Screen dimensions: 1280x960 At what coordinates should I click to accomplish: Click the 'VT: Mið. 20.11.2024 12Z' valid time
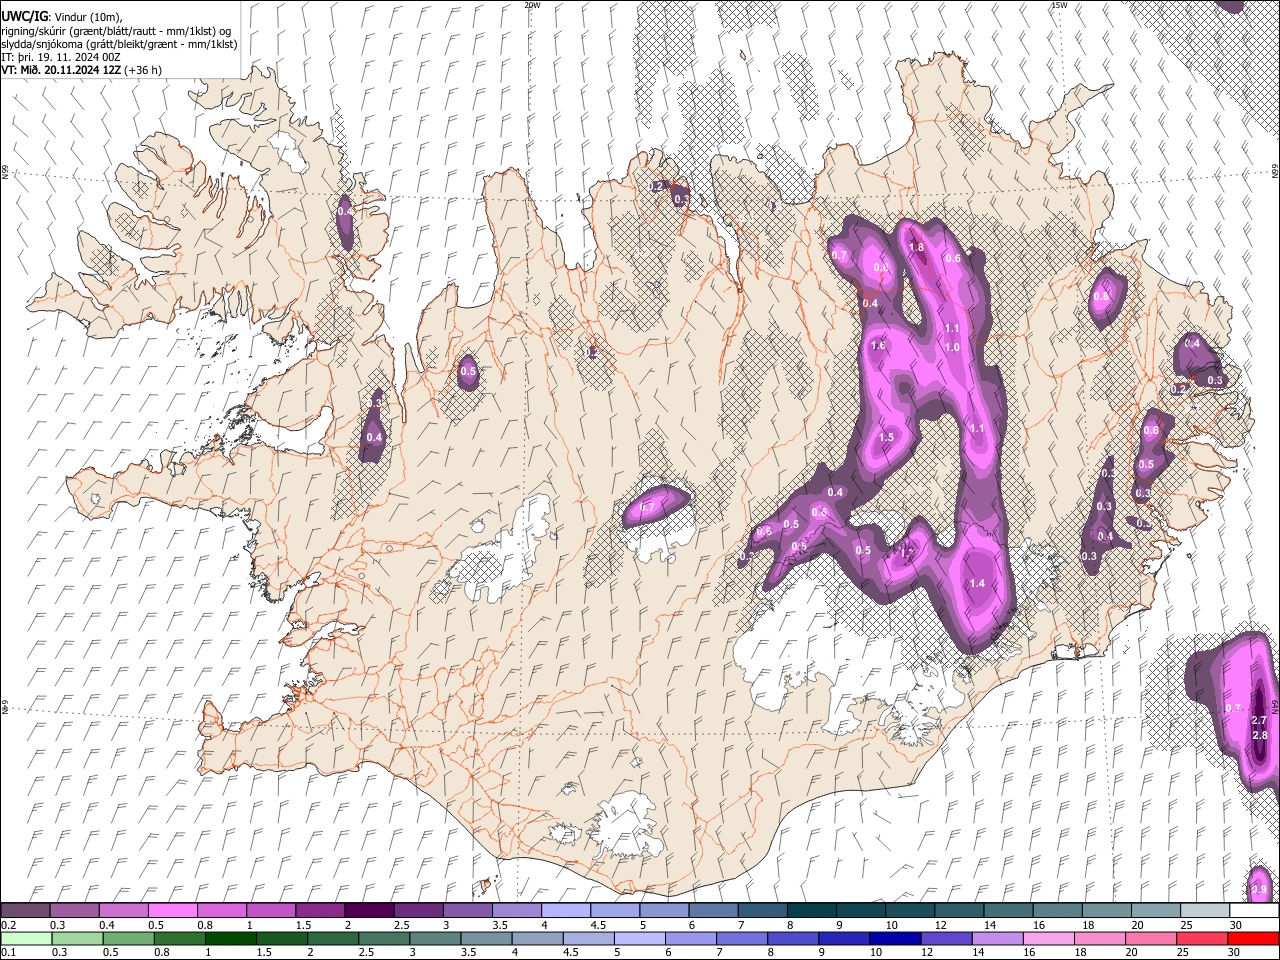coord(61,70)
